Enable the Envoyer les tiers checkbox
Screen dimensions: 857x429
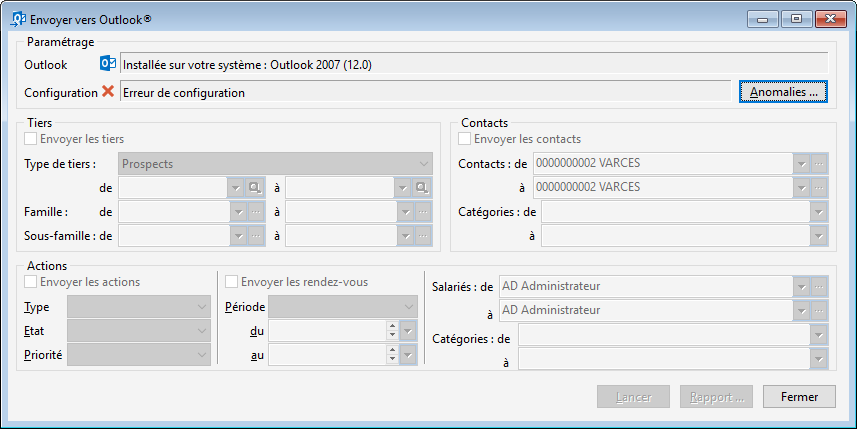tap(31, 139)
